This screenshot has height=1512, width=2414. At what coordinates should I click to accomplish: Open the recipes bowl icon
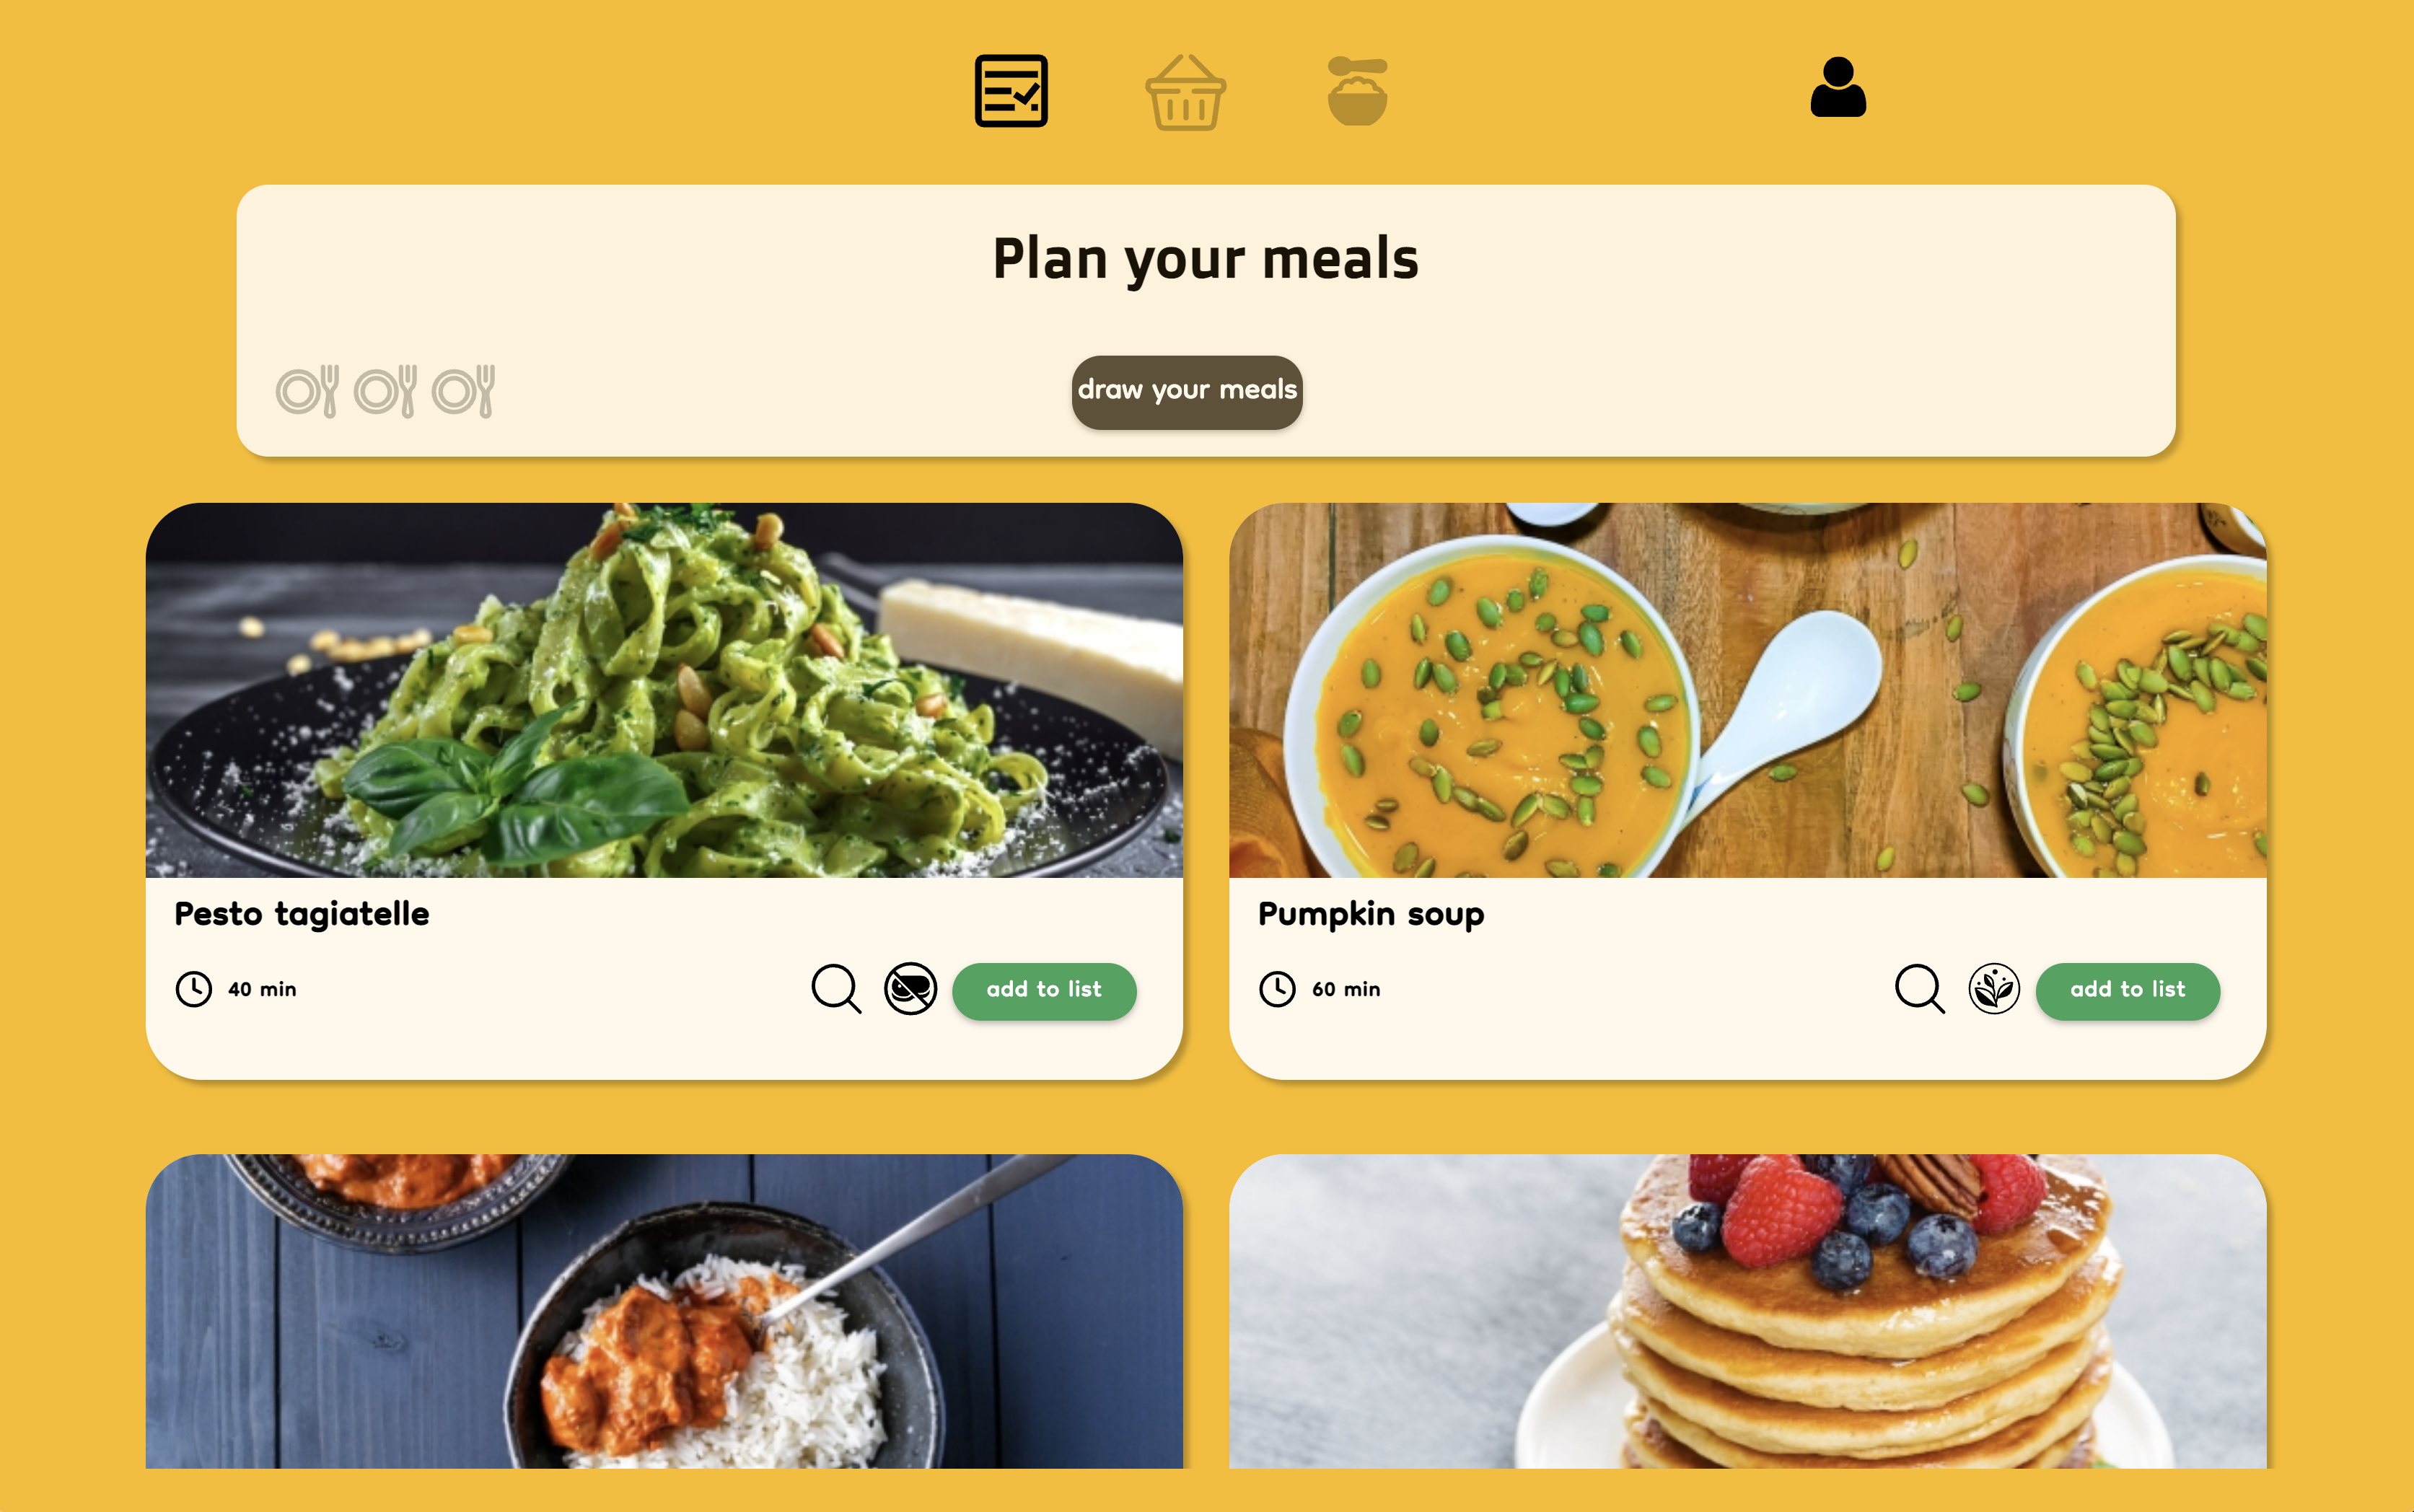pos(1357,91)
